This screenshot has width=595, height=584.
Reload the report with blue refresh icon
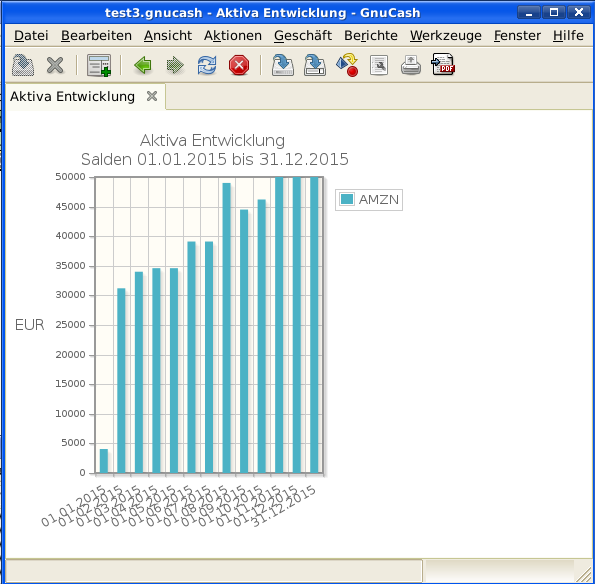(207, 65)
